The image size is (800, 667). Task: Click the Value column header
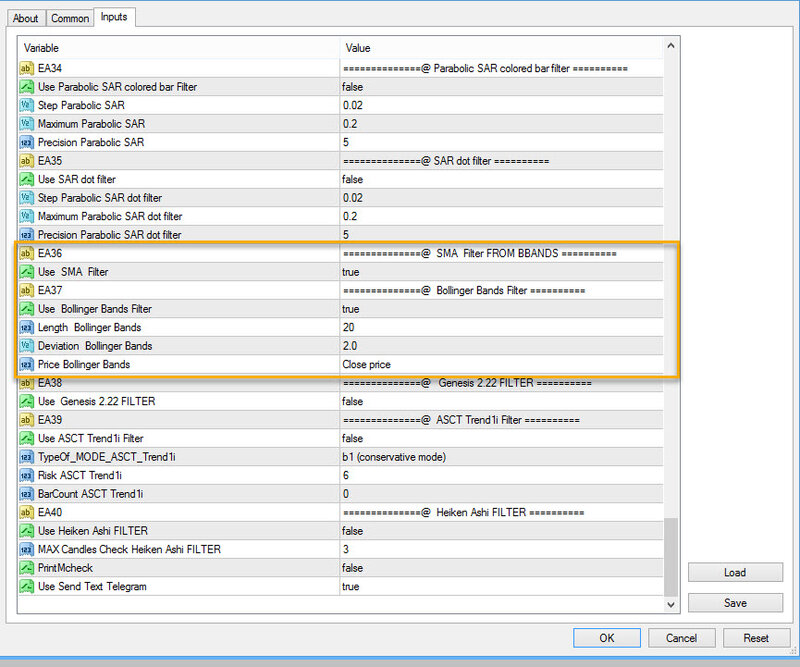(x=502, y=48)
